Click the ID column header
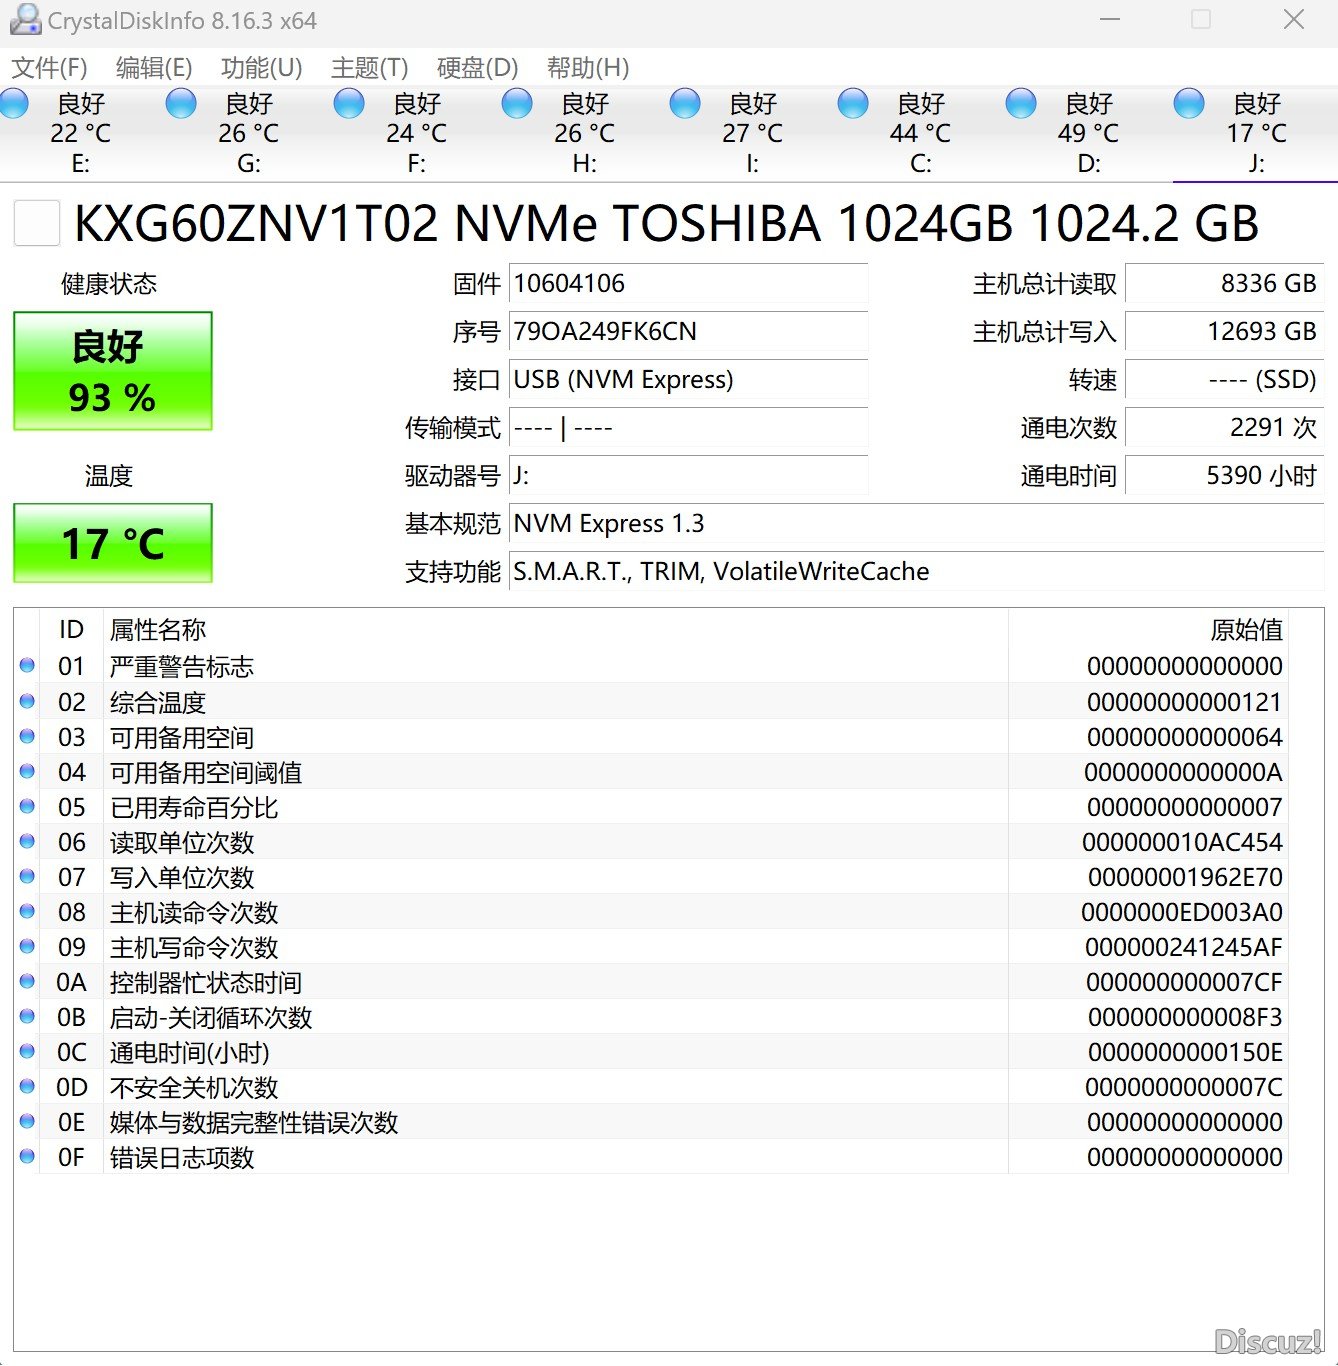Image resolution: width=1338 pixels, height=1366 pixels. [x=71, y=630]
